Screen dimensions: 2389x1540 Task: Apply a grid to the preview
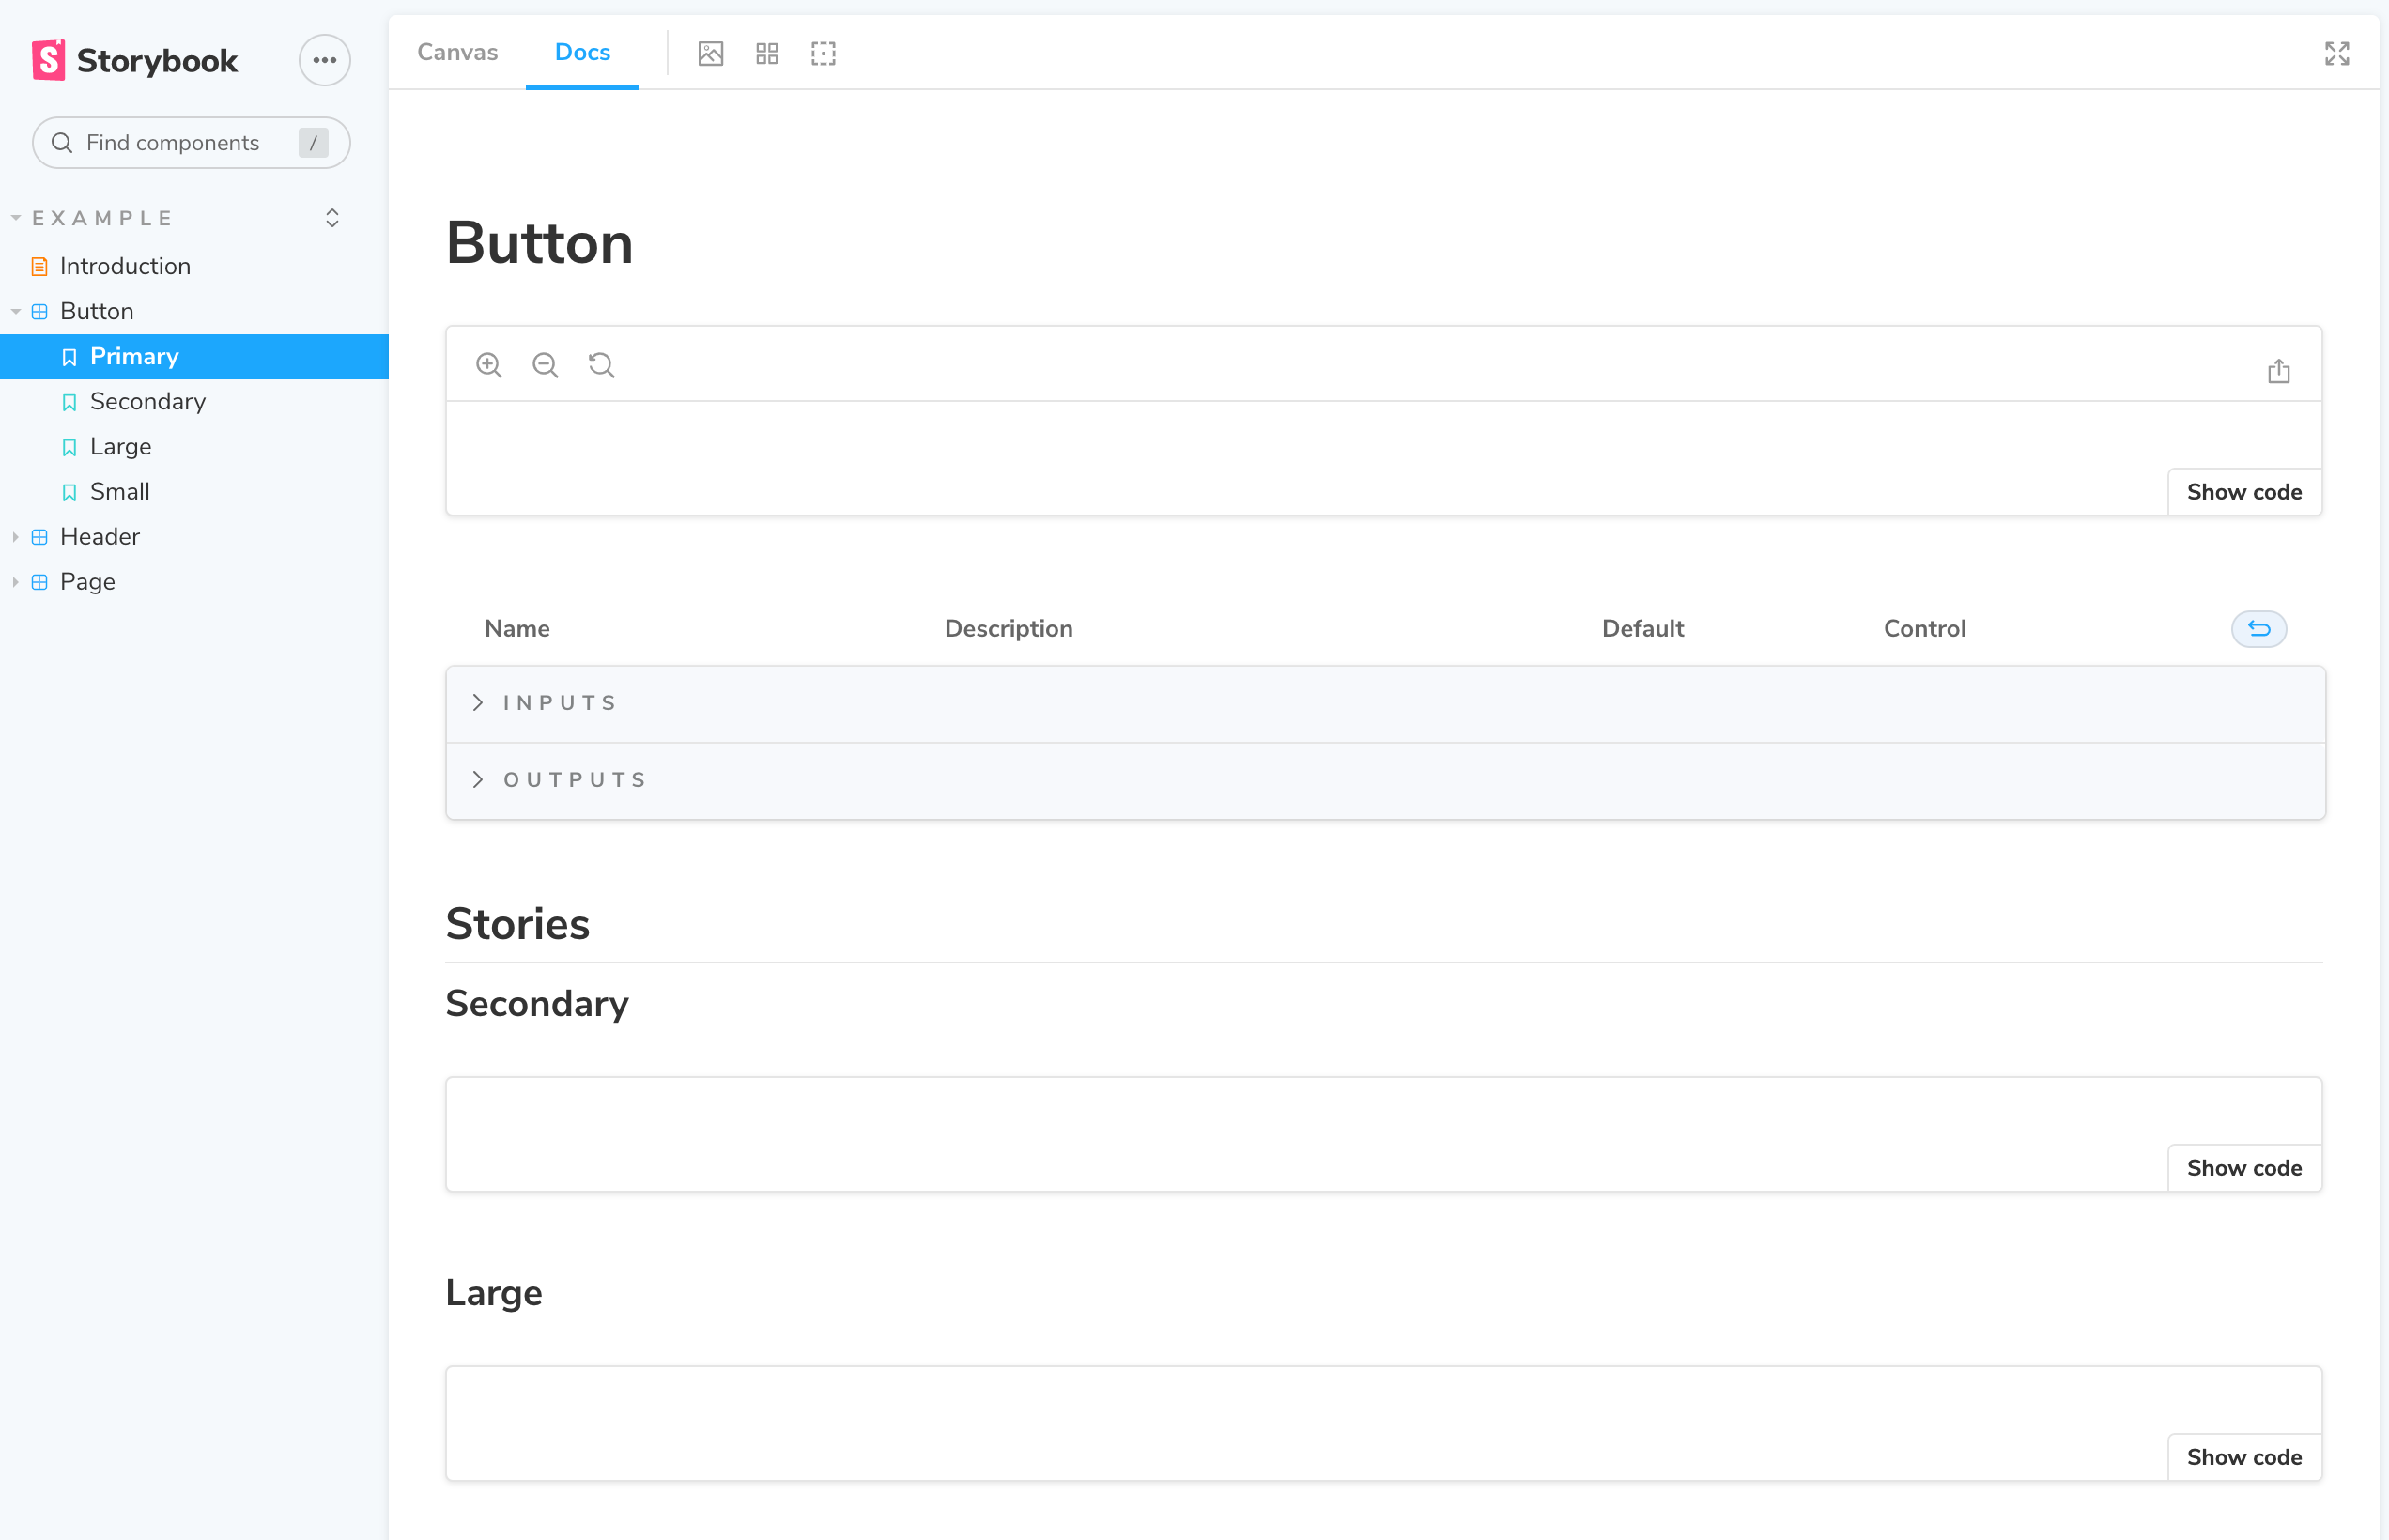pyautogui.click(x=766, y=53)
